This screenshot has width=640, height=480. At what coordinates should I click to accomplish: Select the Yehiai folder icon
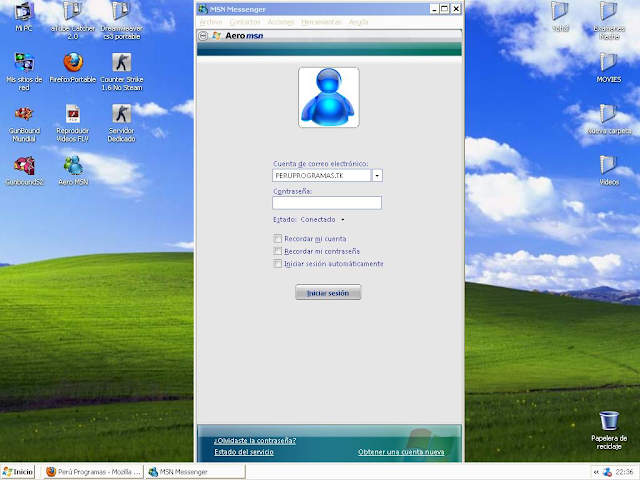(560, 16)
